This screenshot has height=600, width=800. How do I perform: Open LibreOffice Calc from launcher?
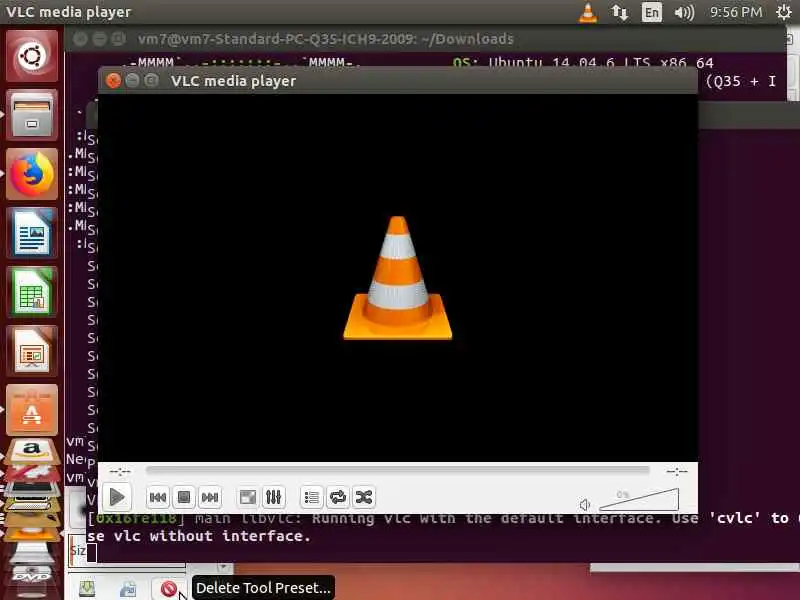tap(32, 292)
